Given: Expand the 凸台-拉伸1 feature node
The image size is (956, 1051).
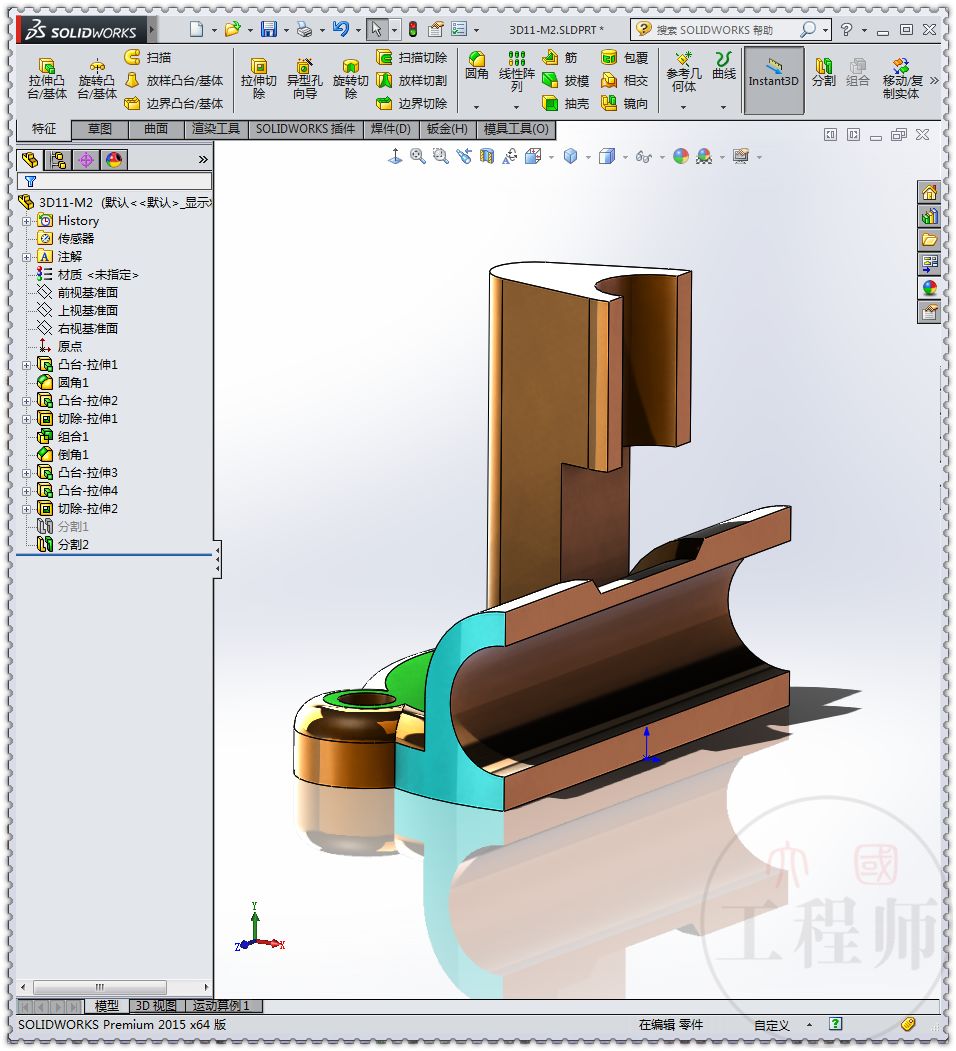Looking at the screenshot, I should 26,365.
